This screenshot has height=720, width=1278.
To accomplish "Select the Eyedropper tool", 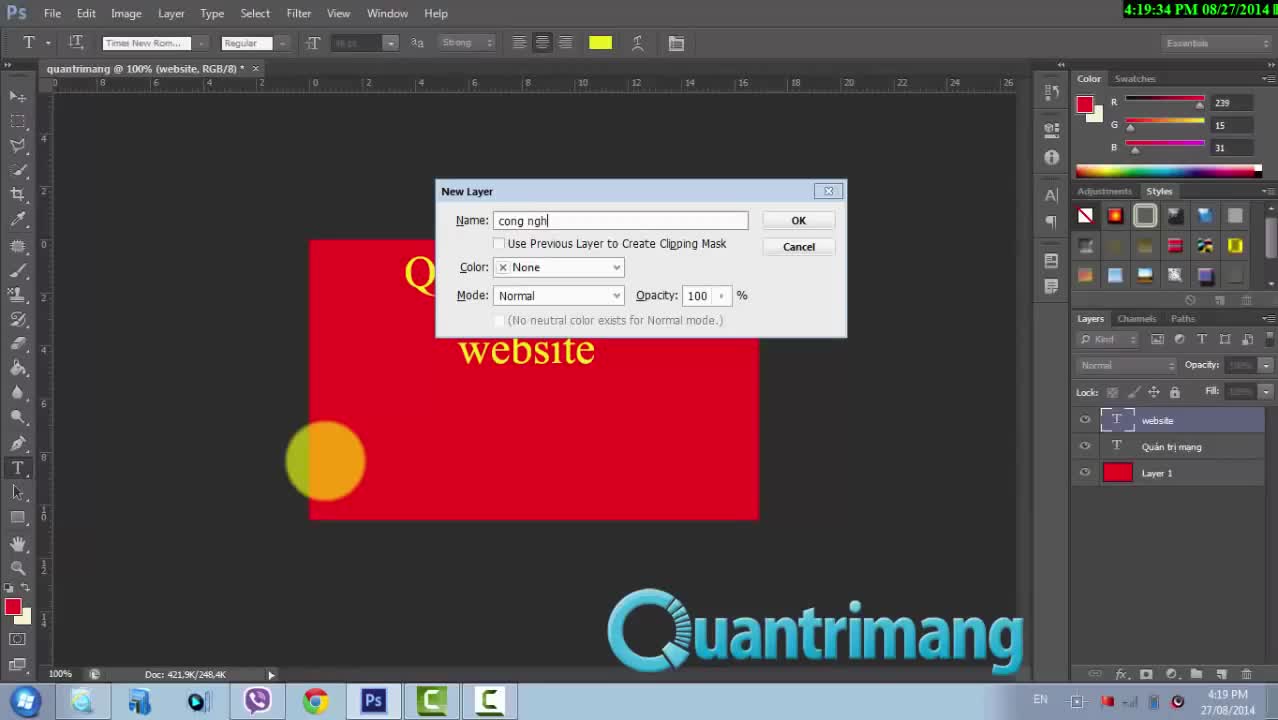I will point(18,219).
